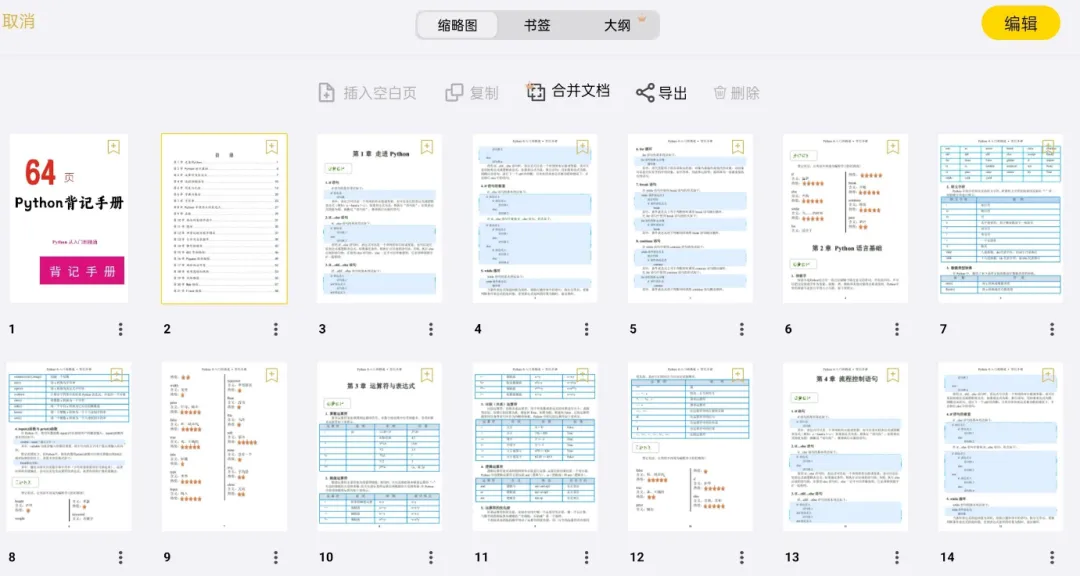Screen dimensions: 1080x576
Task: Open the three-dot menu for page 2
Action: coord(276,329)
